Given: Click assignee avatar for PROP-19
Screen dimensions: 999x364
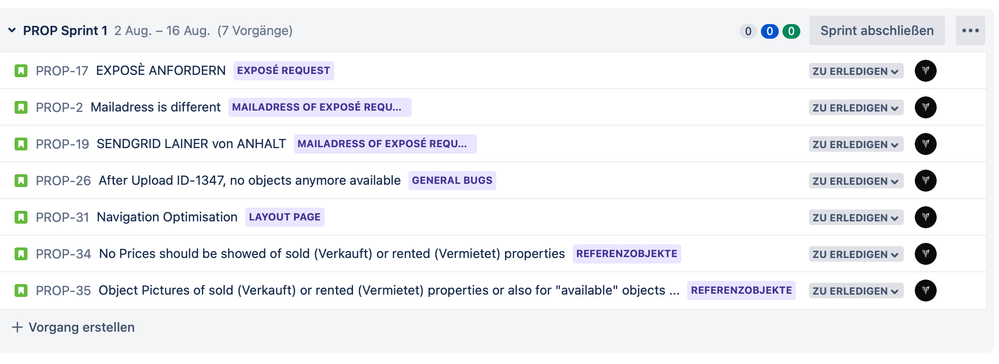Looking at the screenshot, I should point(925,144).
